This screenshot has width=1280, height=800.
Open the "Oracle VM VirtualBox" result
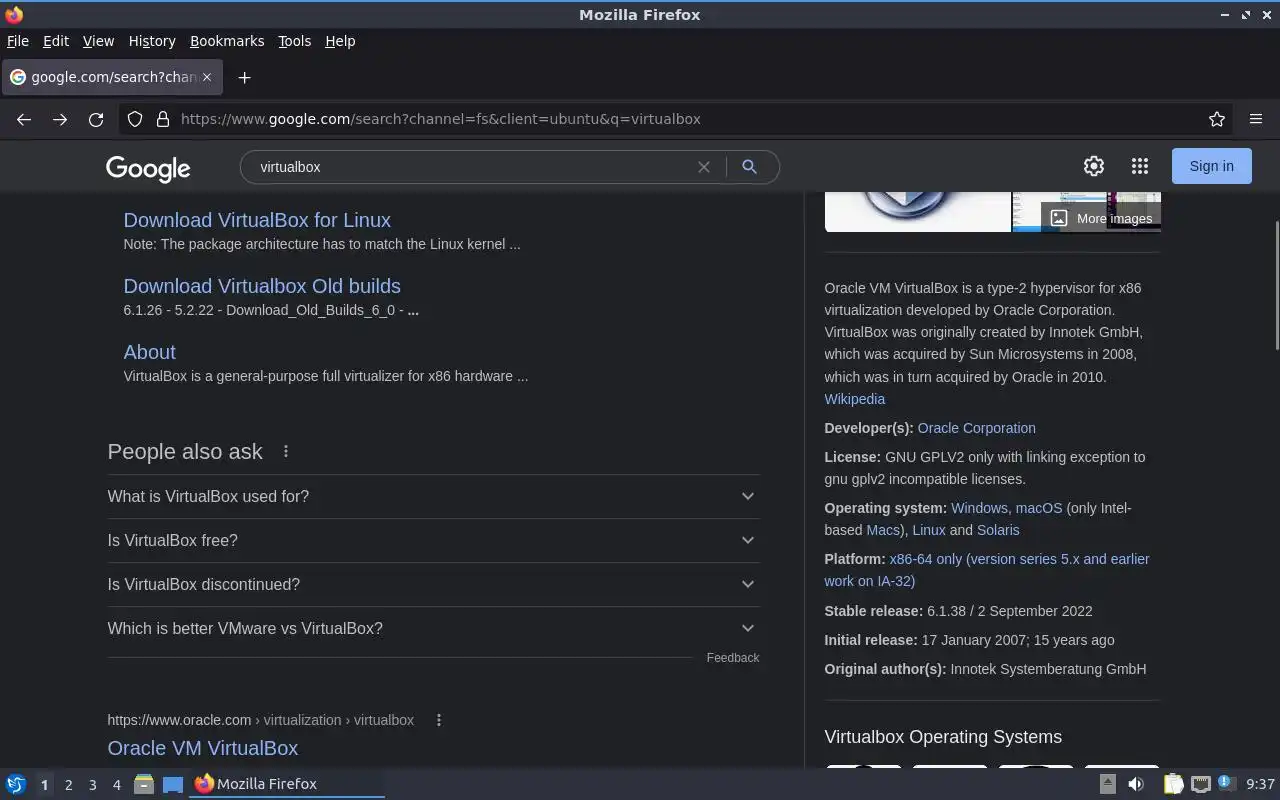(x=203, y=748)
